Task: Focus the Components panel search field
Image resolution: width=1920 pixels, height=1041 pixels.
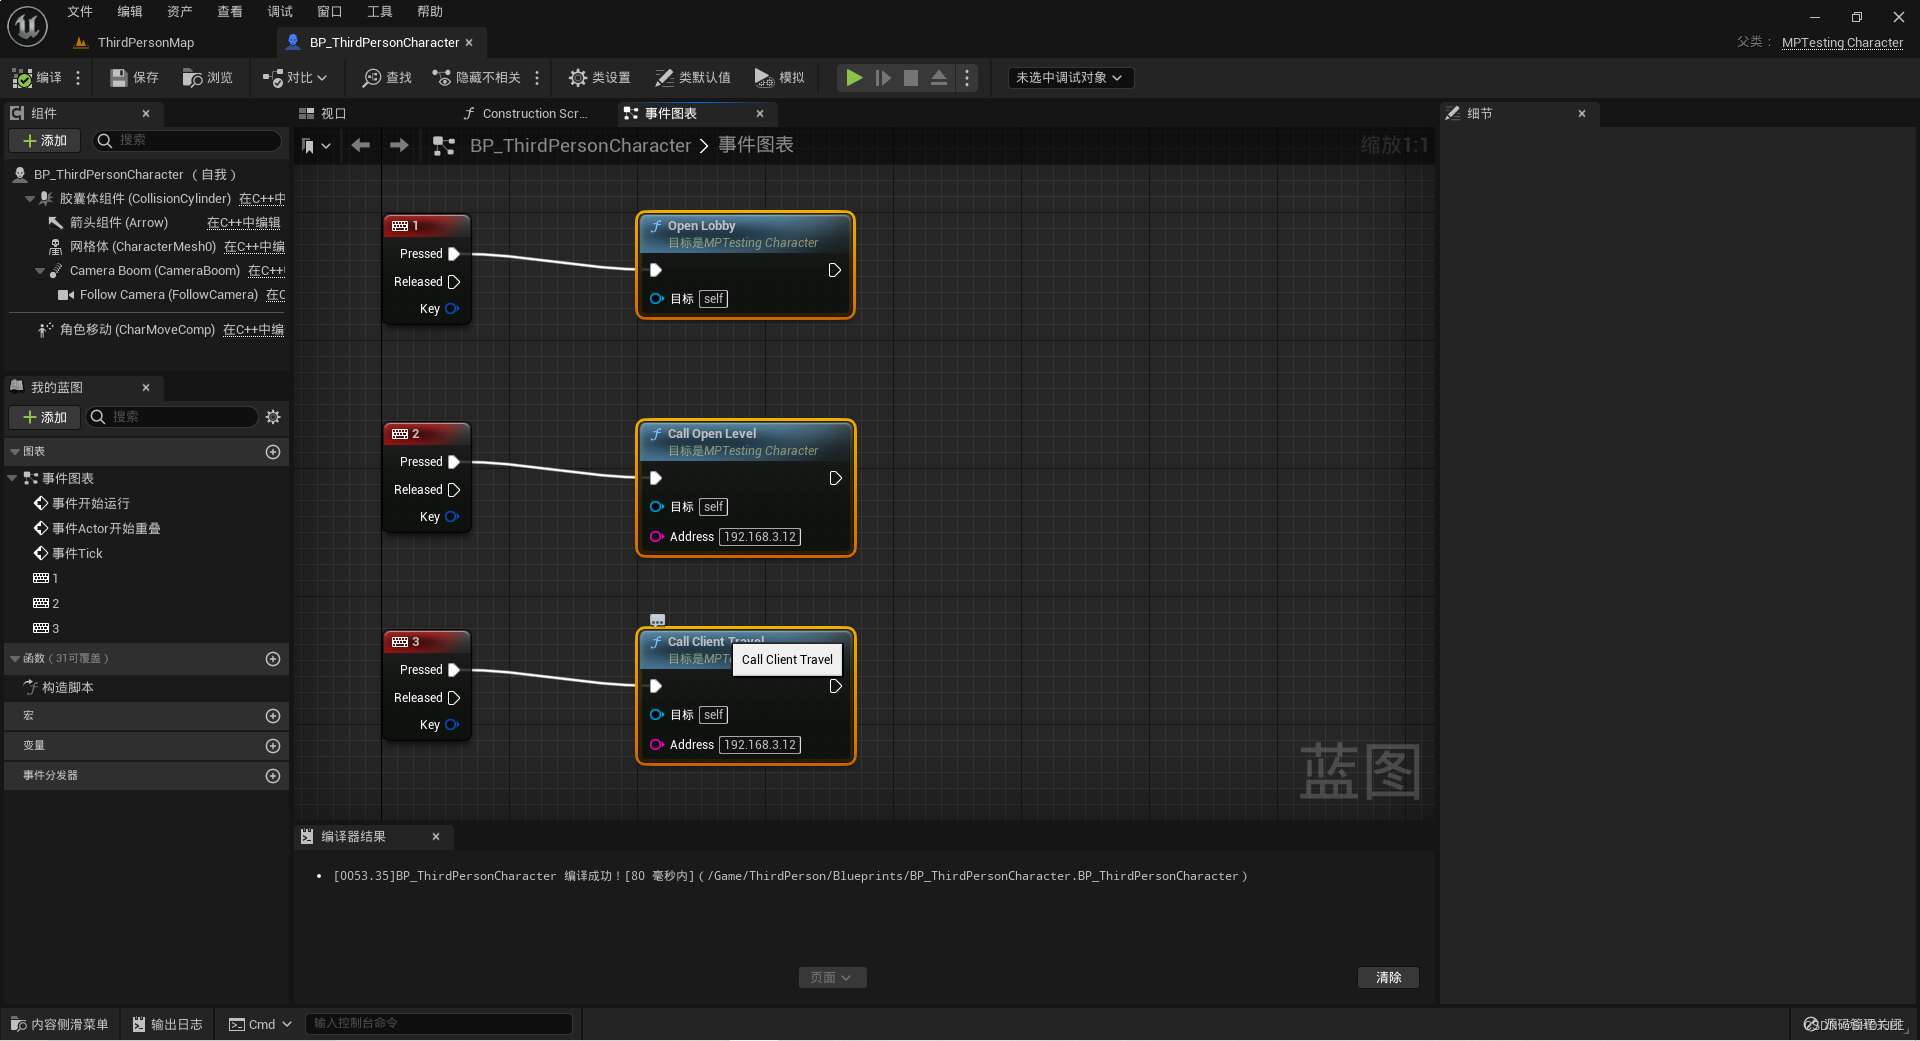Action: click(188, 141)
